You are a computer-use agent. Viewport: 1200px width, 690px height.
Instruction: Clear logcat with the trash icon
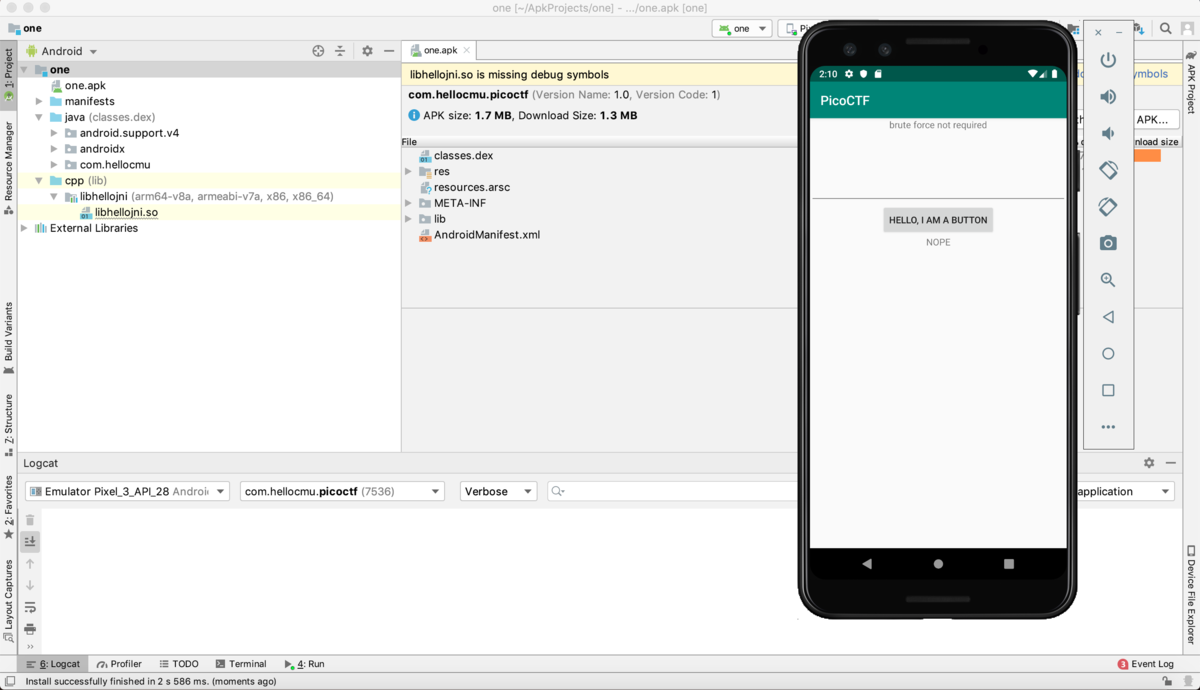pyautogui.click(x=30, y=519)
